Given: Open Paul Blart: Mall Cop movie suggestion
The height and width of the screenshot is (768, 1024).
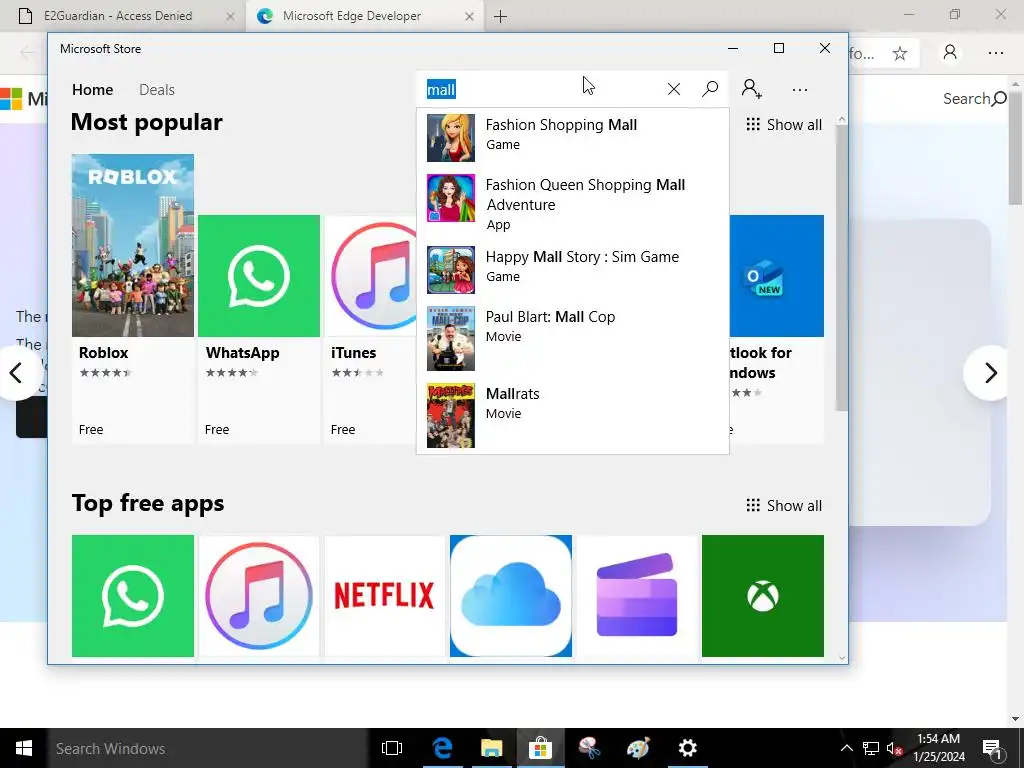Looking at the screenshot, I should pyautogui.click(x=573, y=338).
